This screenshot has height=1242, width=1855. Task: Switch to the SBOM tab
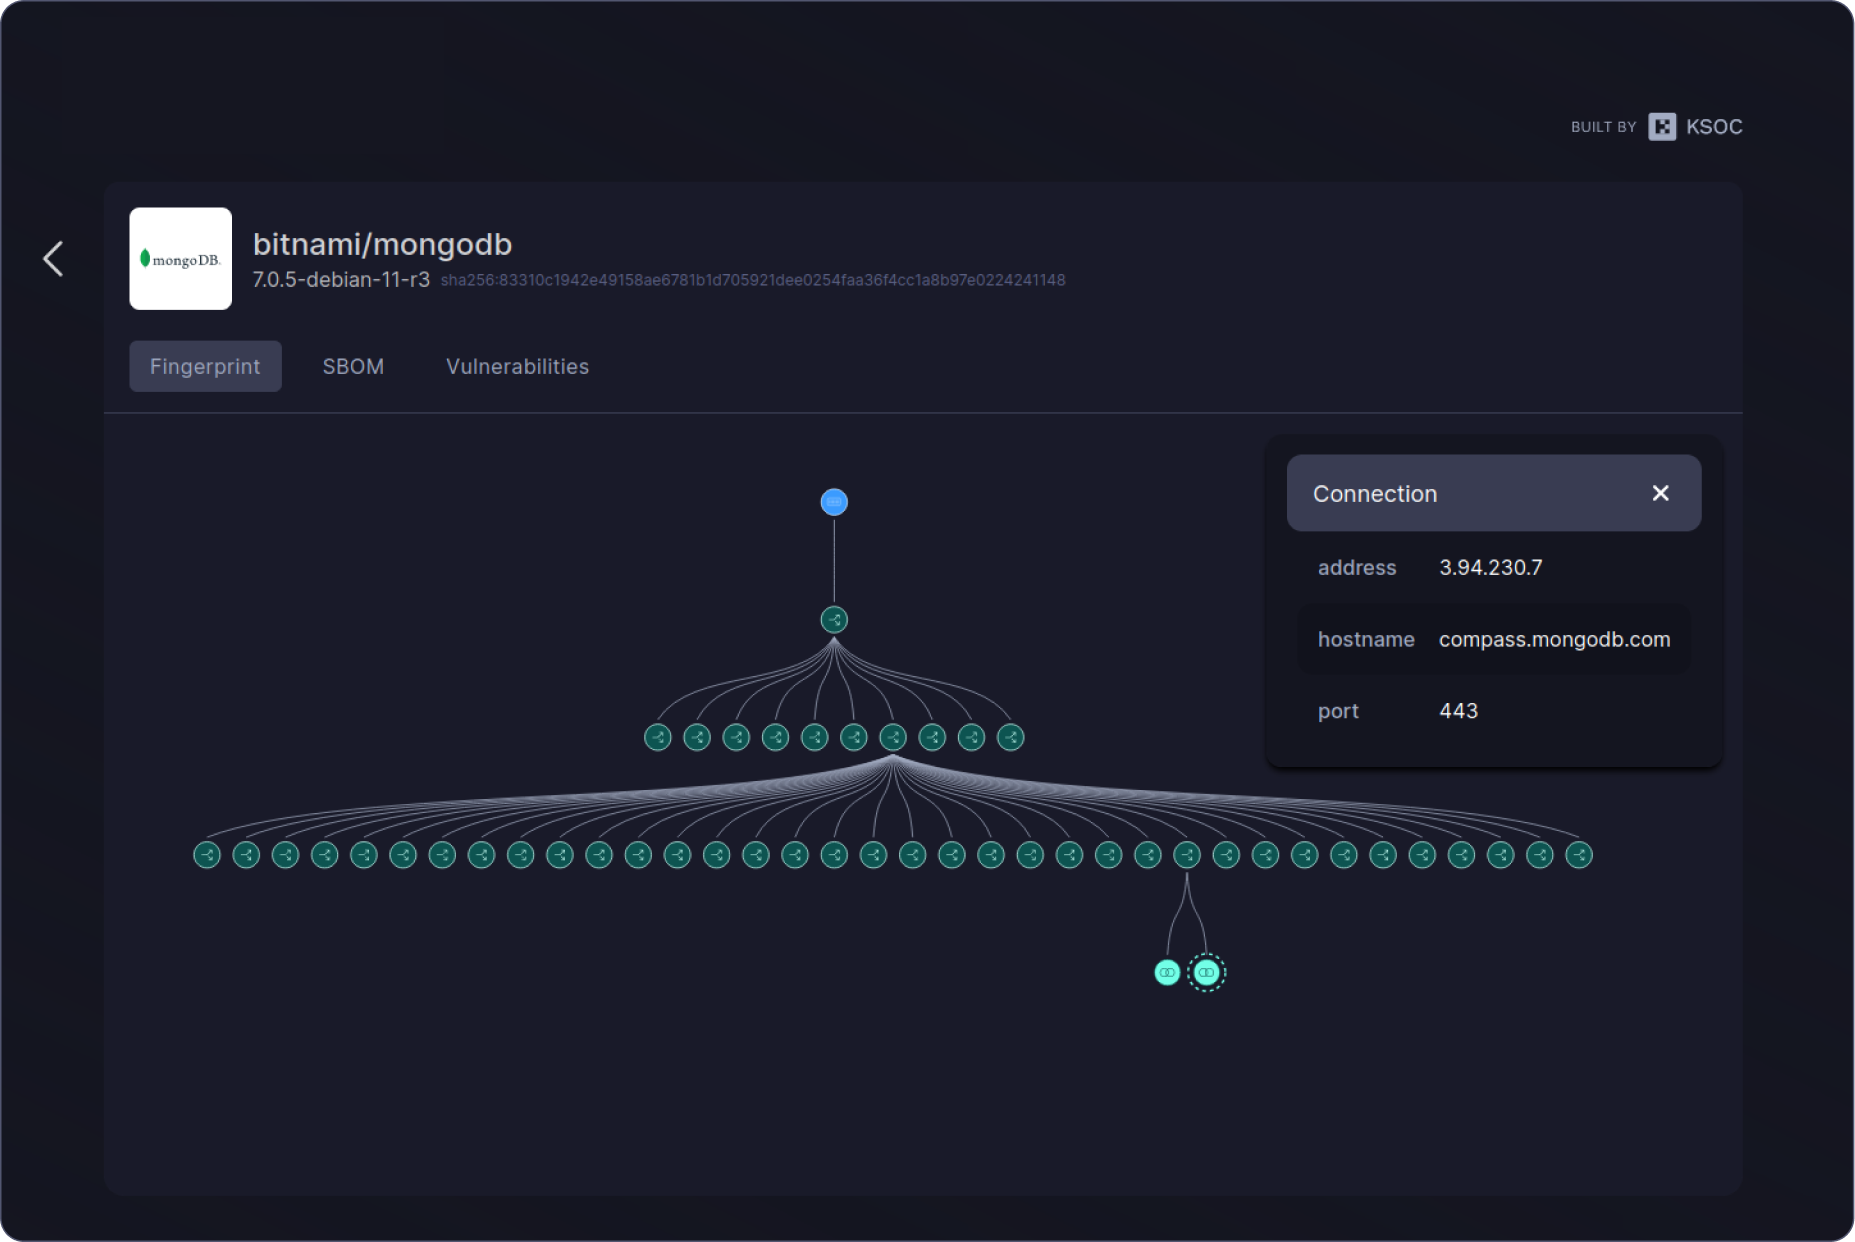(353, 366)
